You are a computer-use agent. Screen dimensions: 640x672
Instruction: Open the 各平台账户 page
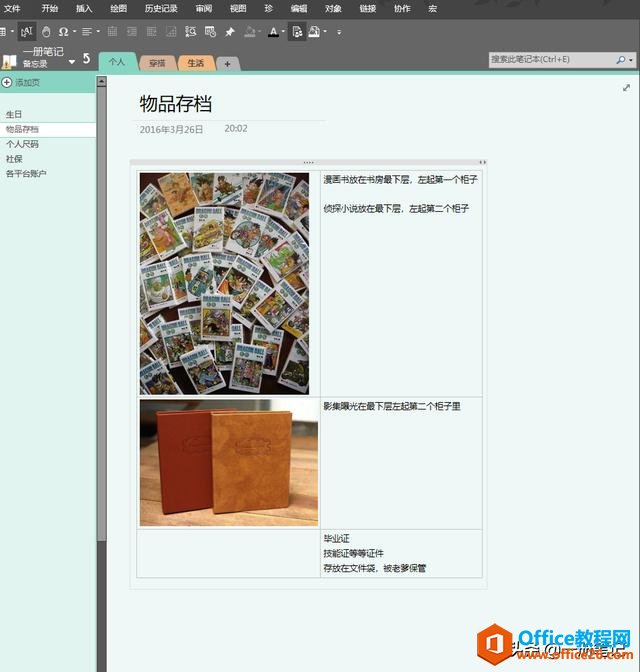tap(26, 174)
